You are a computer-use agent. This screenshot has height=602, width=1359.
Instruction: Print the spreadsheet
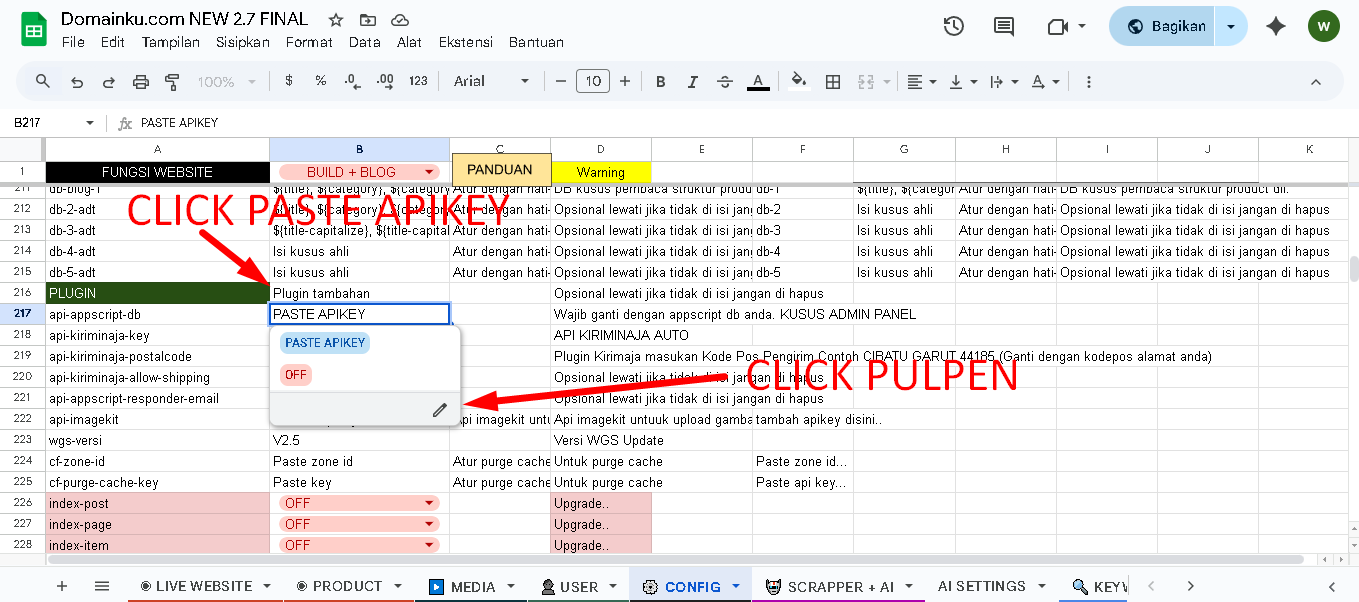click(x=141, y=82)
